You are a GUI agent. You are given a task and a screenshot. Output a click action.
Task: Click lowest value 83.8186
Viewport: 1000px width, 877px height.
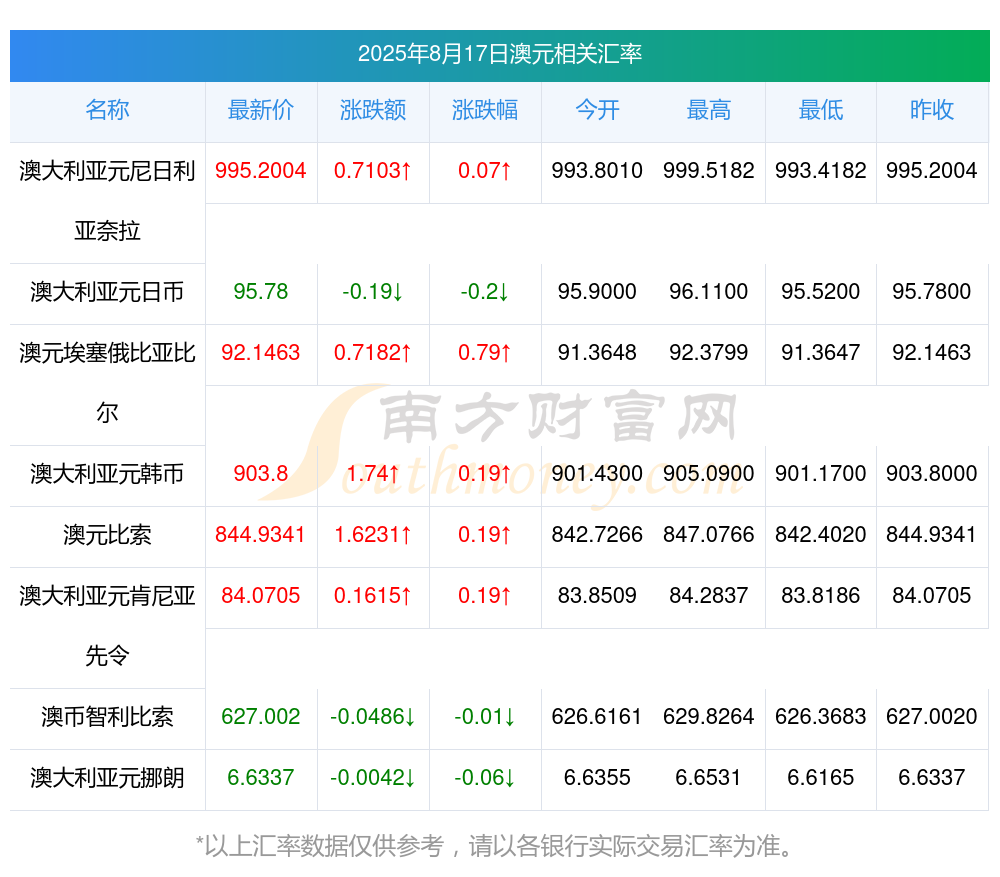(x=821, y=596)
